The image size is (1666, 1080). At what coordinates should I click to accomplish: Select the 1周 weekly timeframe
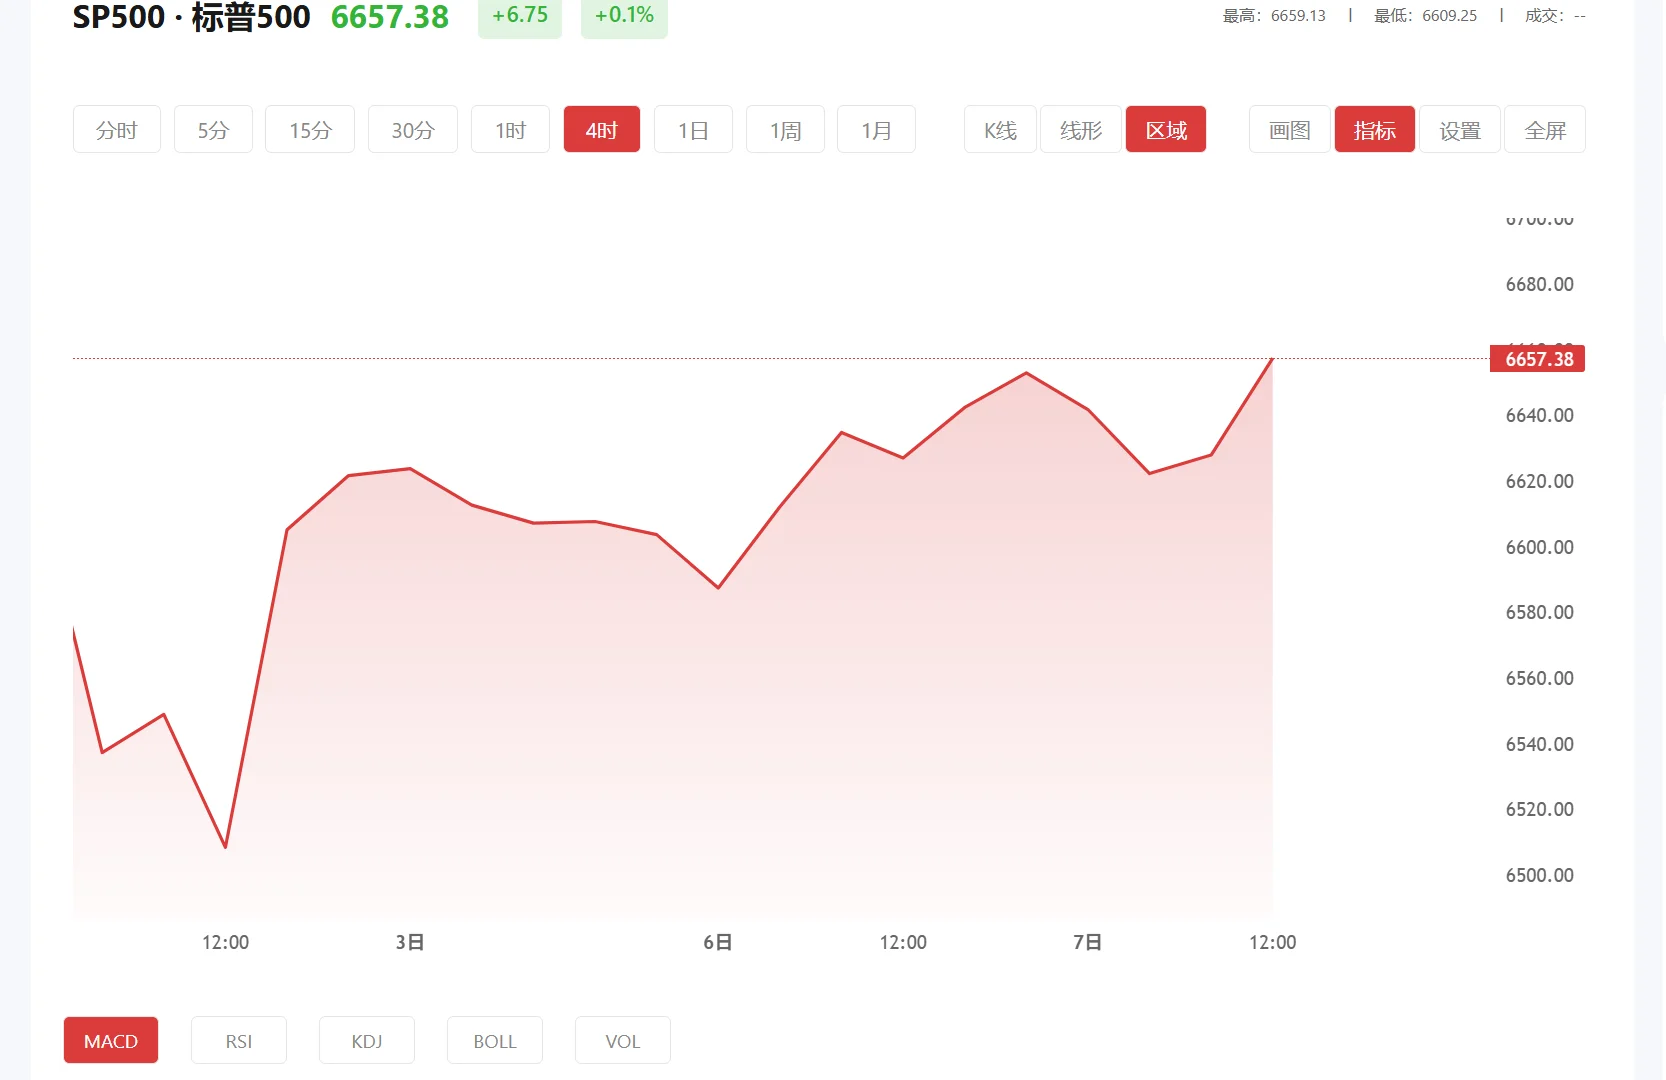[x=785, y=129]
